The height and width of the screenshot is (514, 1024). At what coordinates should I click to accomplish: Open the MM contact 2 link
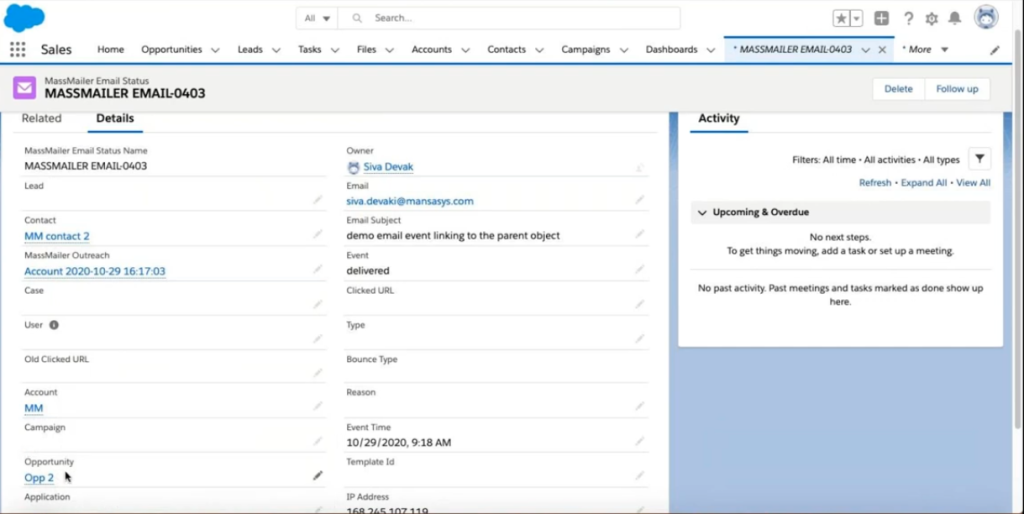coord(57,236)
